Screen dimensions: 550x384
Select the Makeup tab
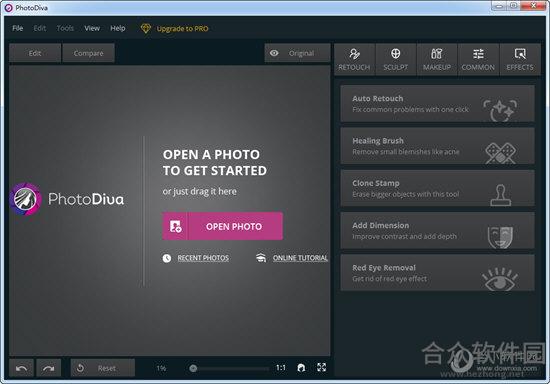(437, 60)
